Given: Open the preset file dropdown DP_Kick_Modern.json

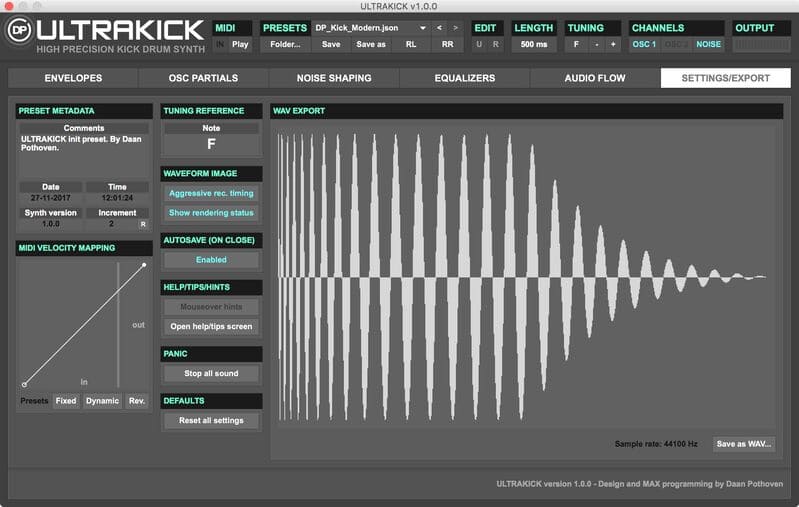Looking at the screenshot, I should pyautogui.click(x=370, y=28).
